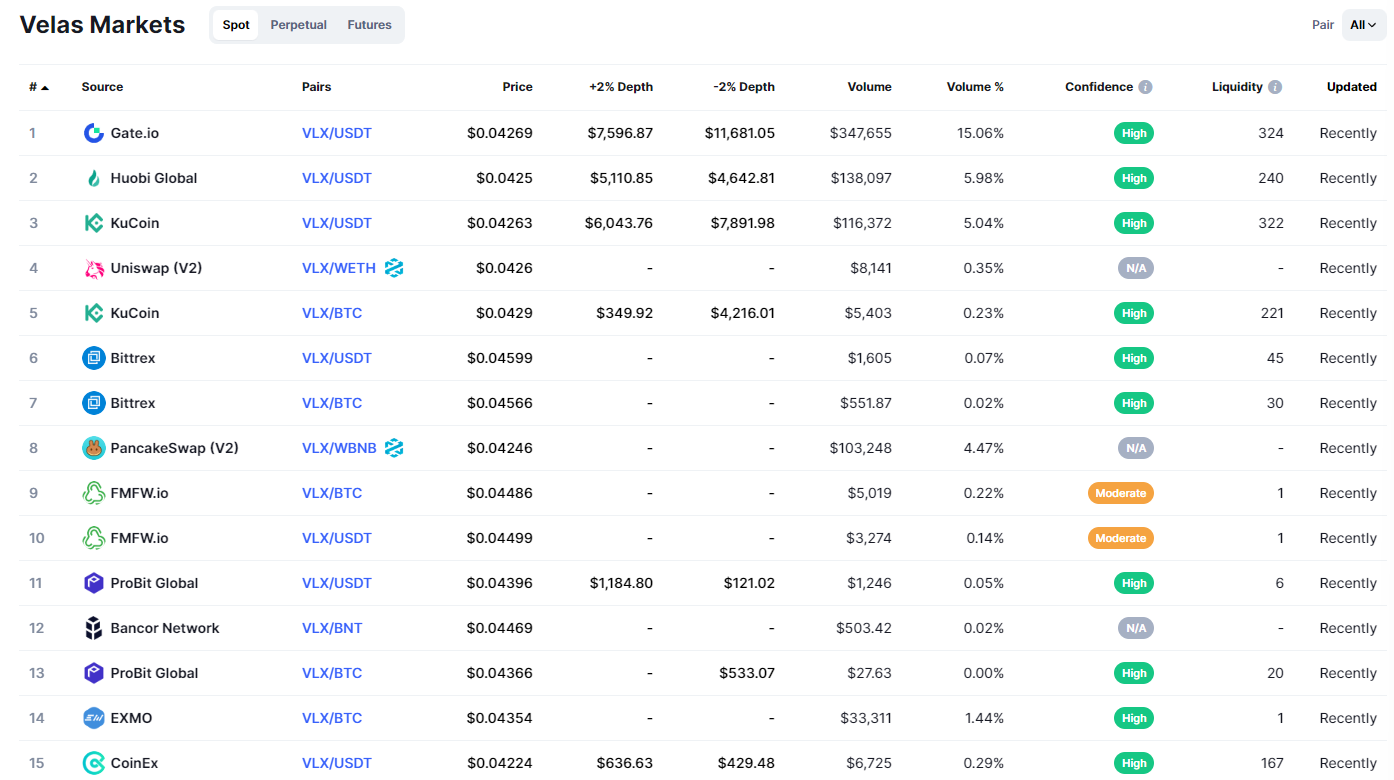Open the Pair All dropdown
Image resolution: width=1394 pixels, height=780 pixels.
click(x=1364, y=25)
